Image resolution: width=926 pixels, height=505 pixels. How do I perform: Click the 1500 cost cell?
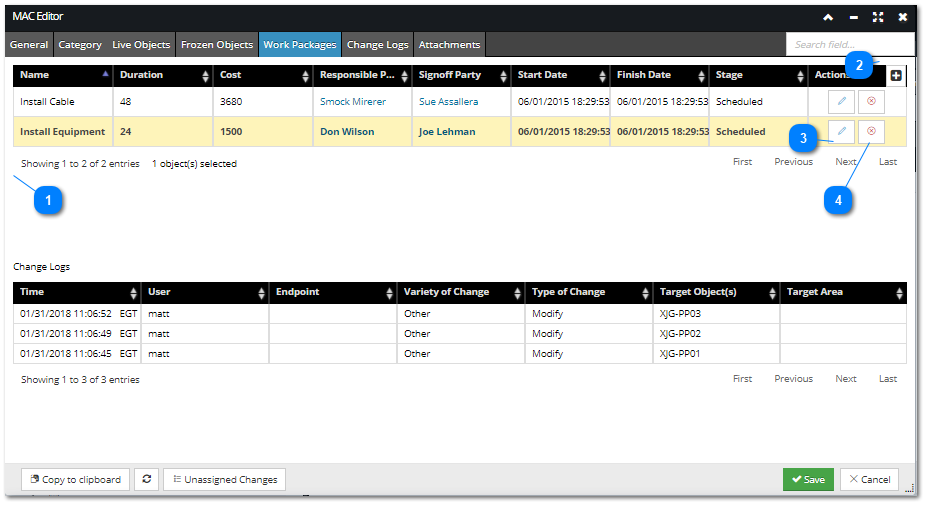click(x=263, y=132)
